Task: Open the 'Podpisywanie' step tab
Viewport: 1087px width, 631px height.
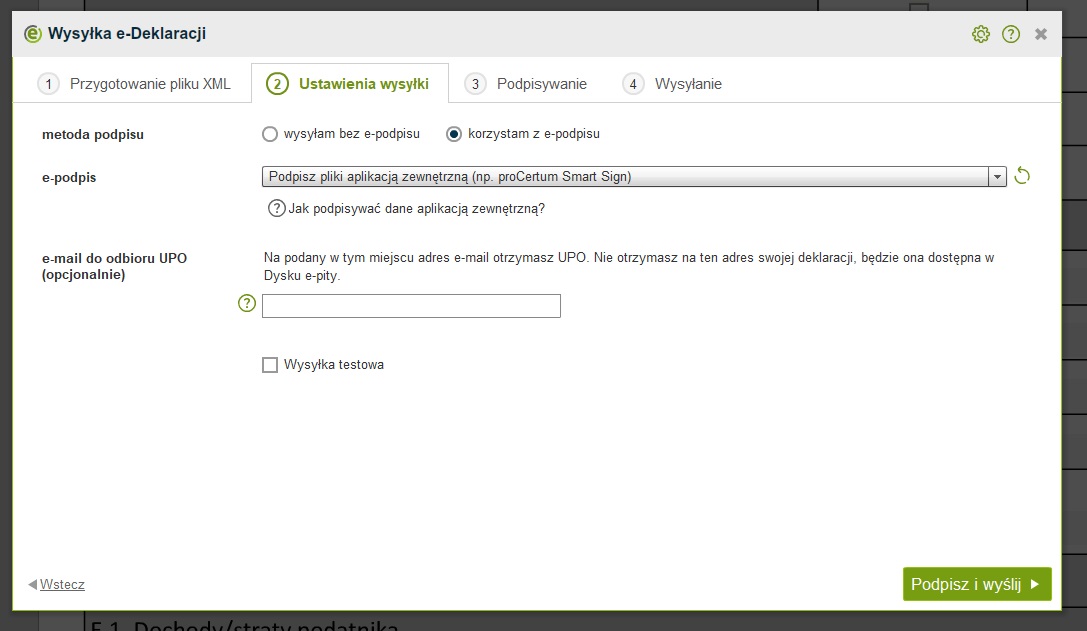Action: [528, 84]
